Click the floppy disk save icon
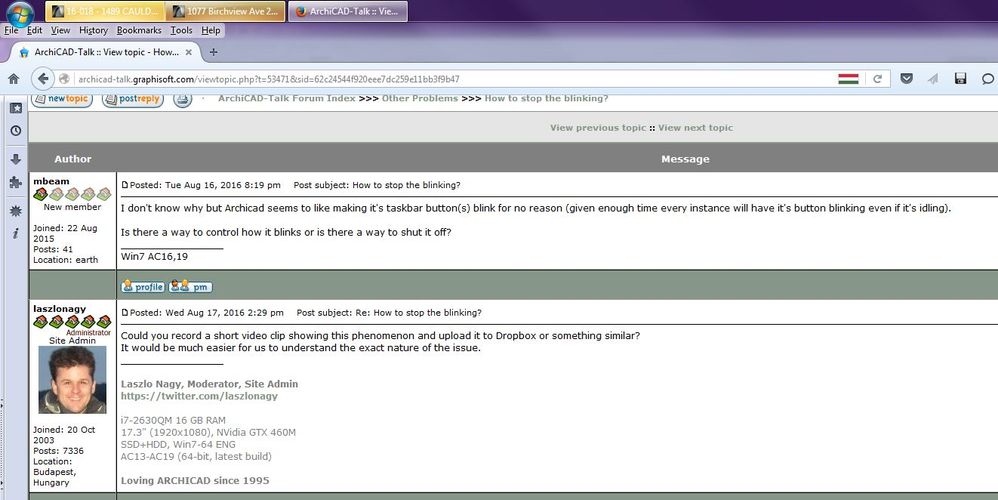 tap(960, 78)
